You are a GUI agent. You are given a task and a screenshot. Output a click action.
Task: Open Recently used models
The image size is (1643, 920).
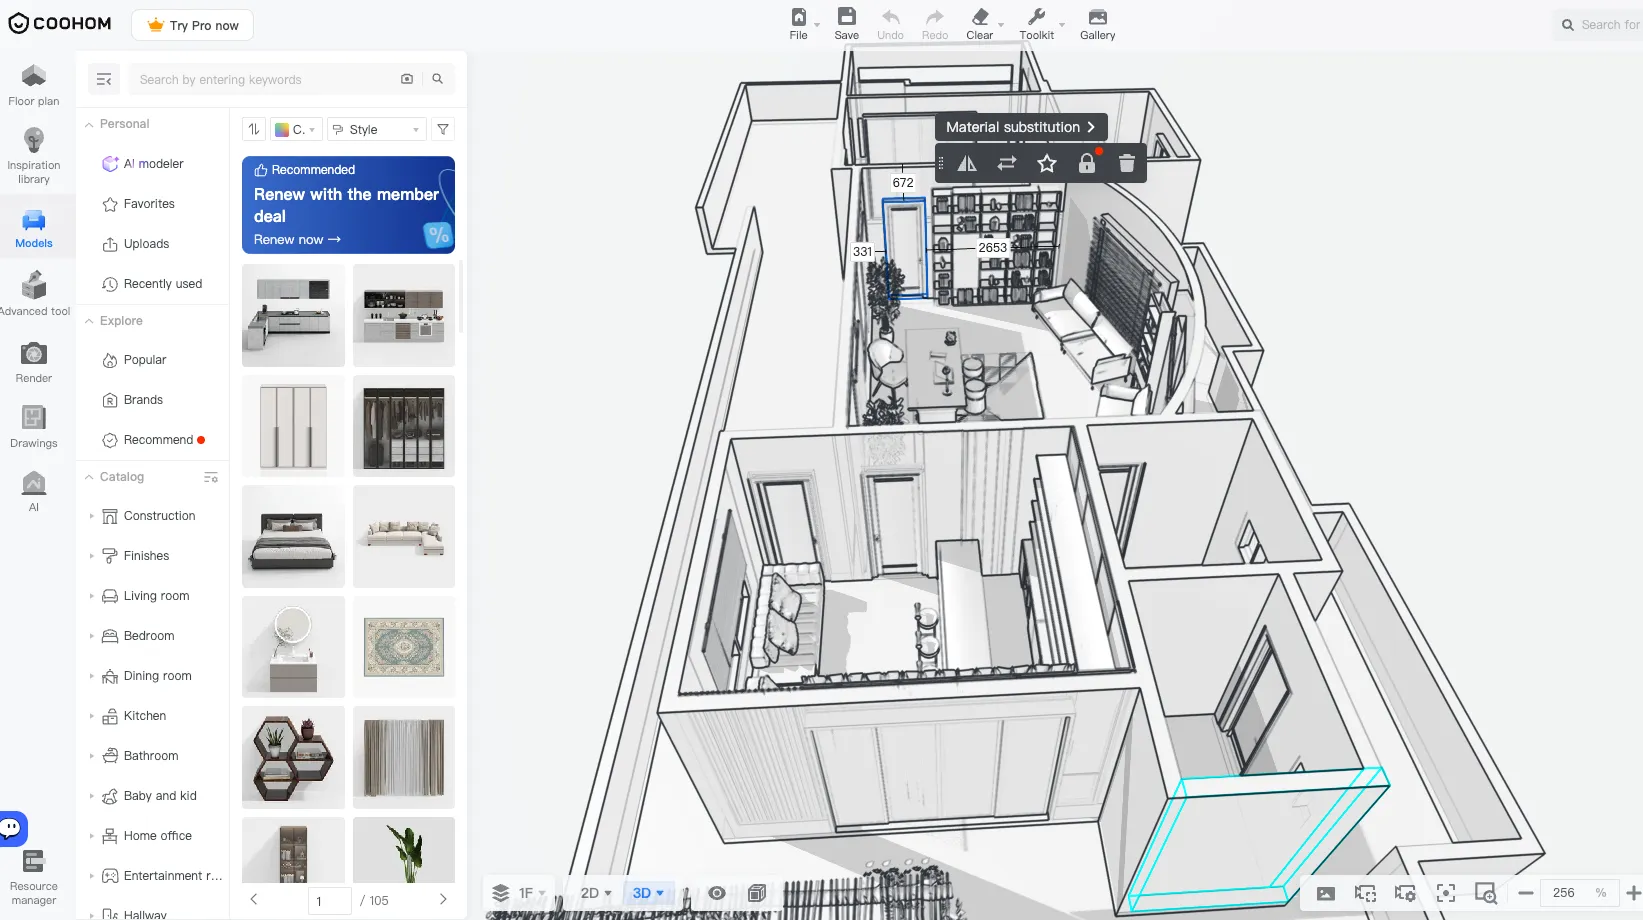[153, 284]
